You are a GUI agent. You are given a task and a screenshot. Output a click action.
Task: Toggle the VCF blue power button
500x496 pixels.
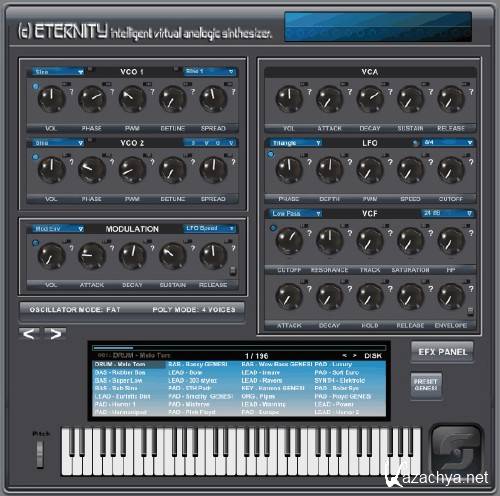coord(273,228)
